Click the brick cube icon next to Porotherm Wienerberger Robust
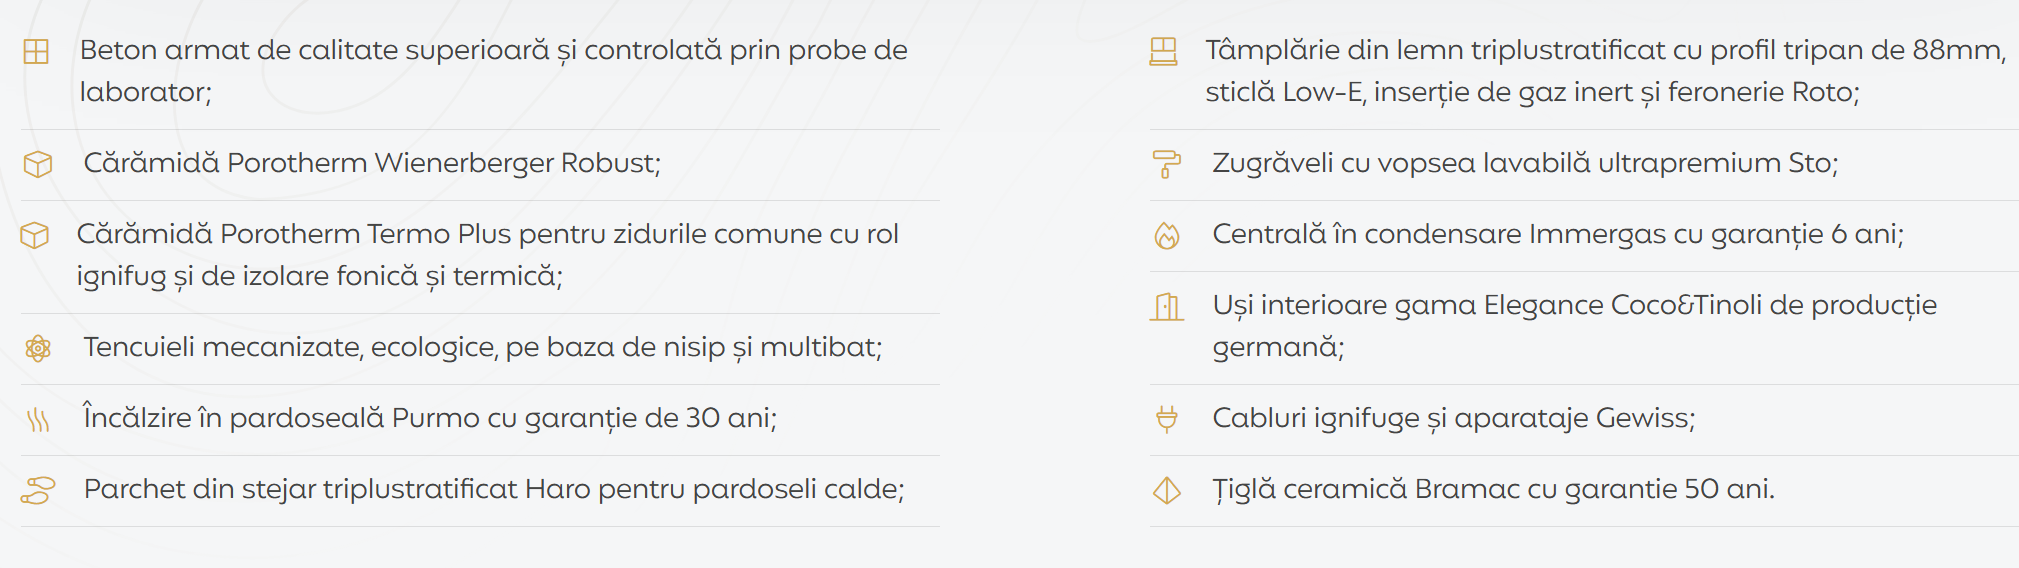Viewport: 2019px width, 568px height. 38,164
